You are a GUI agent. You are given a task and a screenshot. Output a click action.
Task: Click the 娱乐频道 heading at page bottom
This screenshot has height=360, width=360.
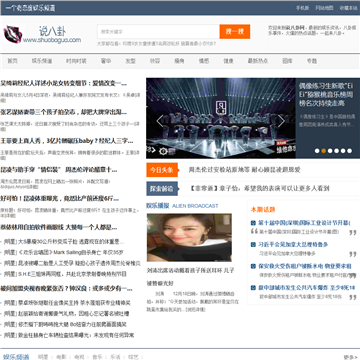[x=16, y=357]
